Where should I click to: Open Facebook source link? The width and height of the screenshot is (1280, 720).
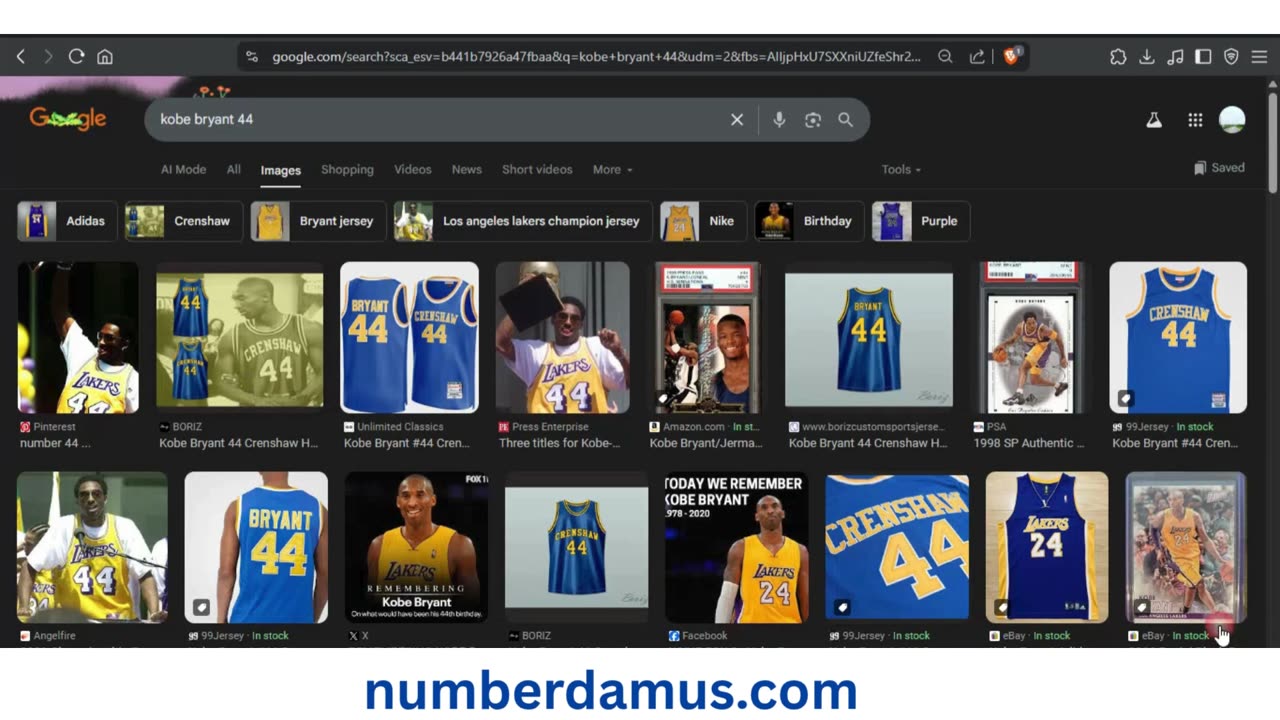coord(706,636)
